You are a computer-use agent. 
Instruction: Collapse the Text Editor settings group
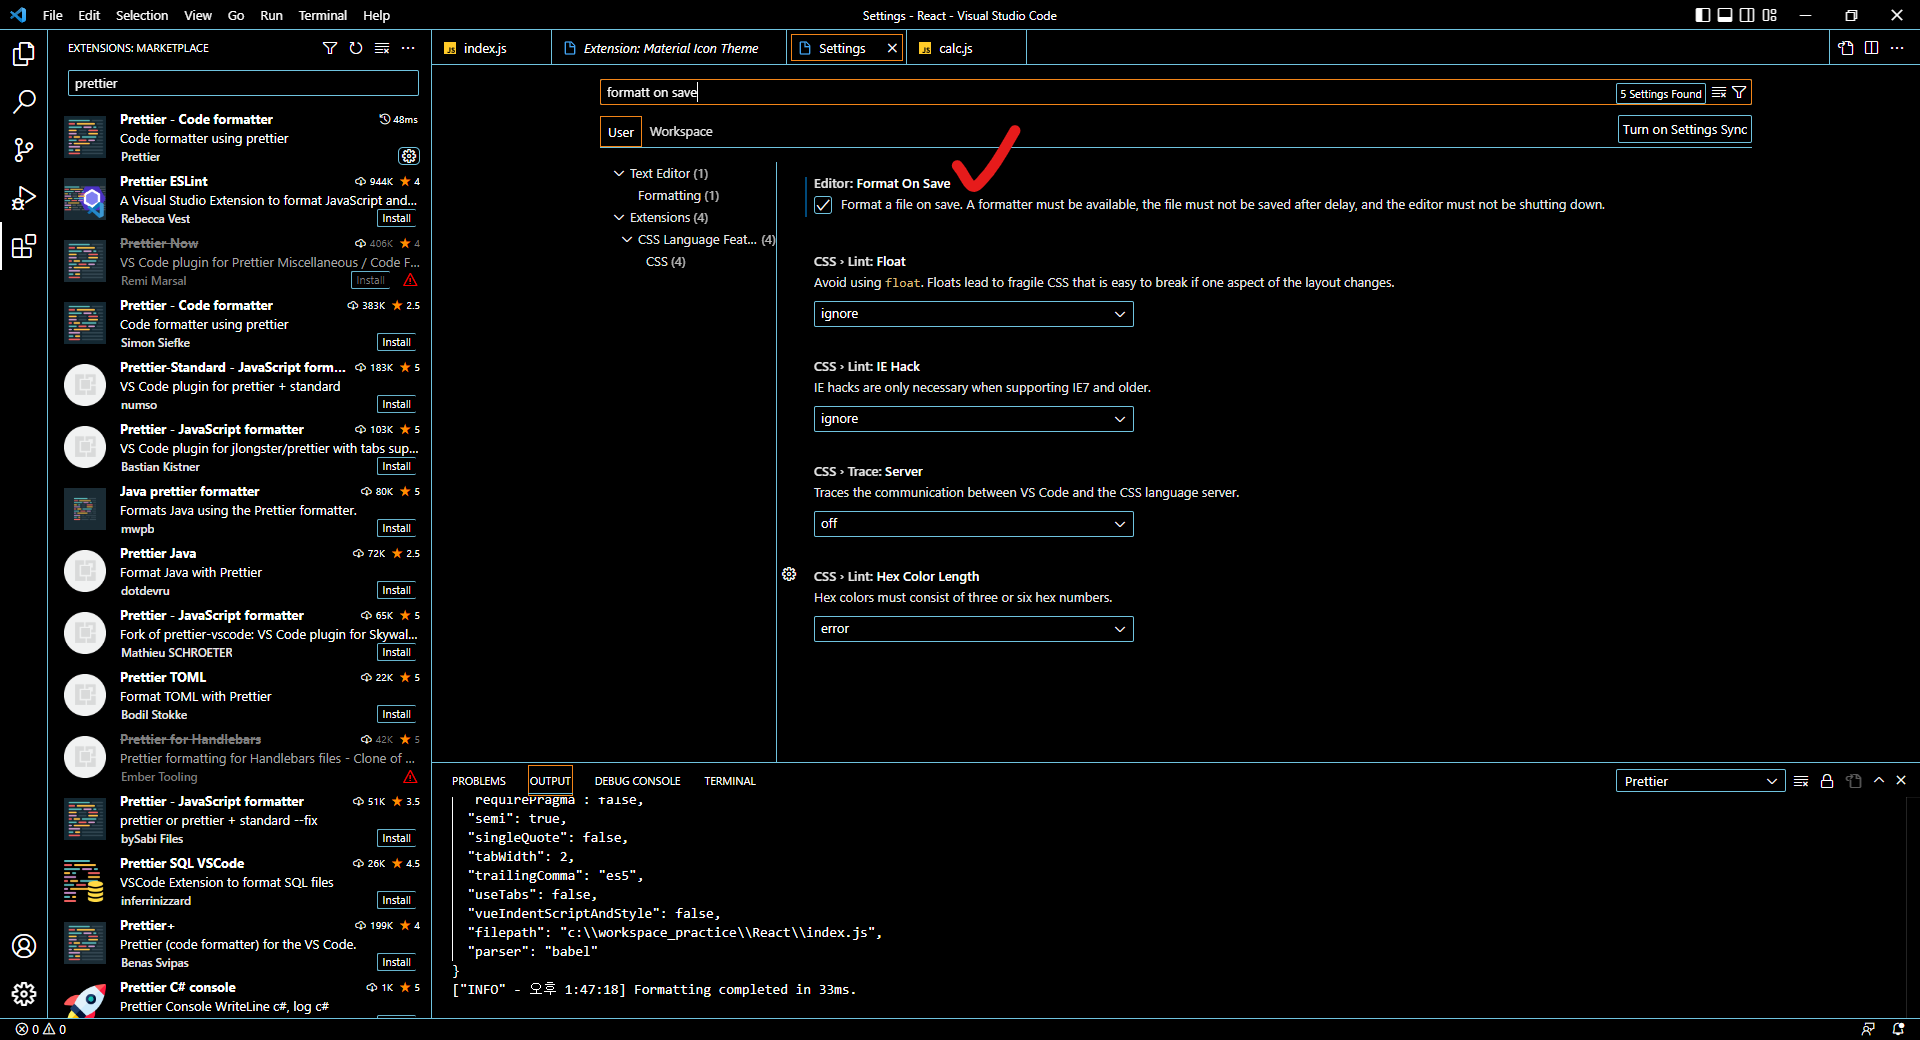tap(619, 174)
